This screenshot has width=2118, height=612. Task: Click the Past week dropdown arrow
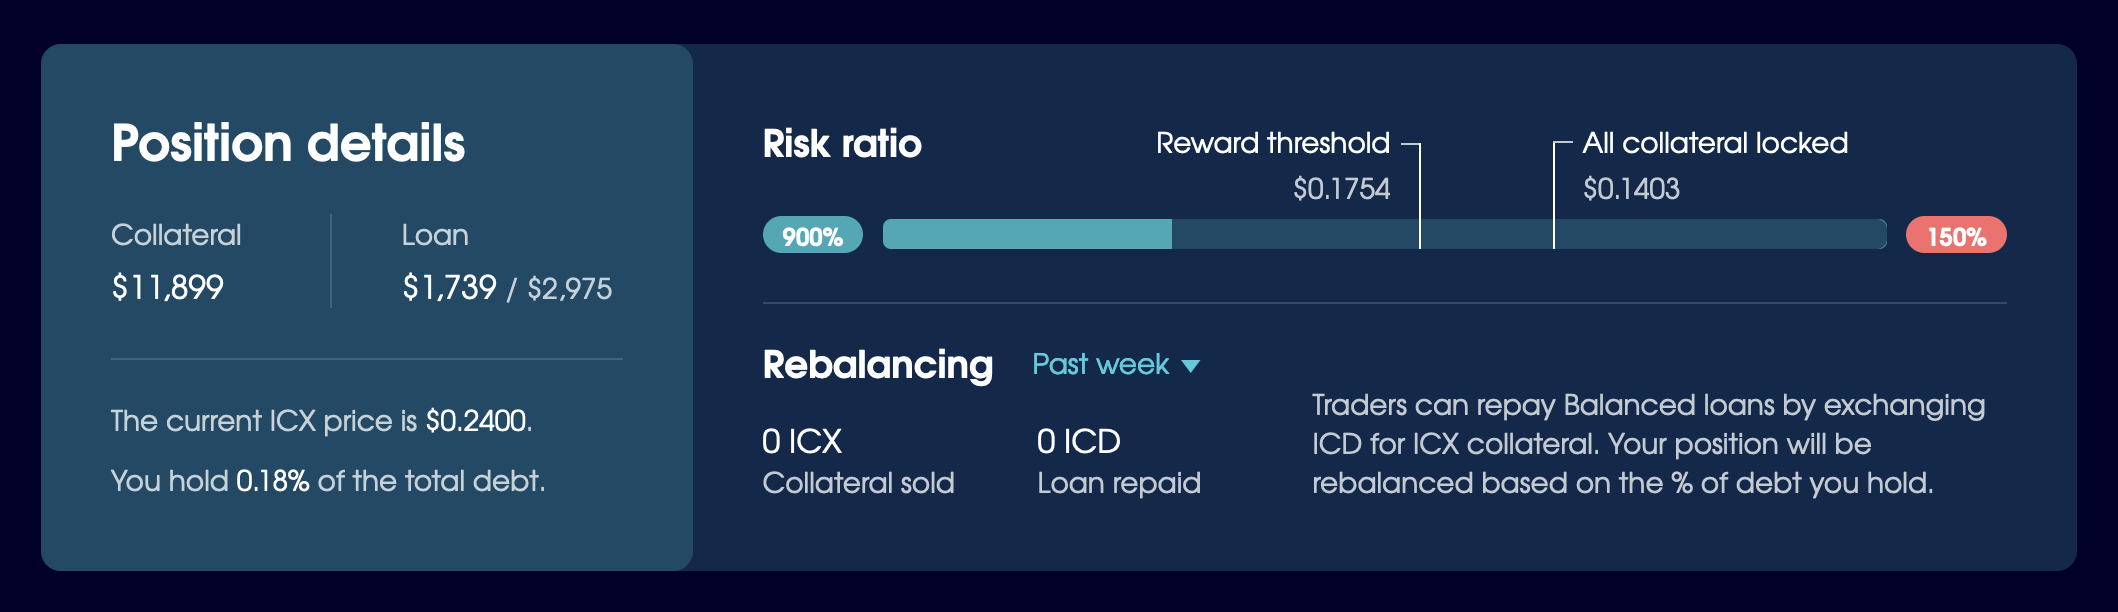click(x=1190, y=366)
